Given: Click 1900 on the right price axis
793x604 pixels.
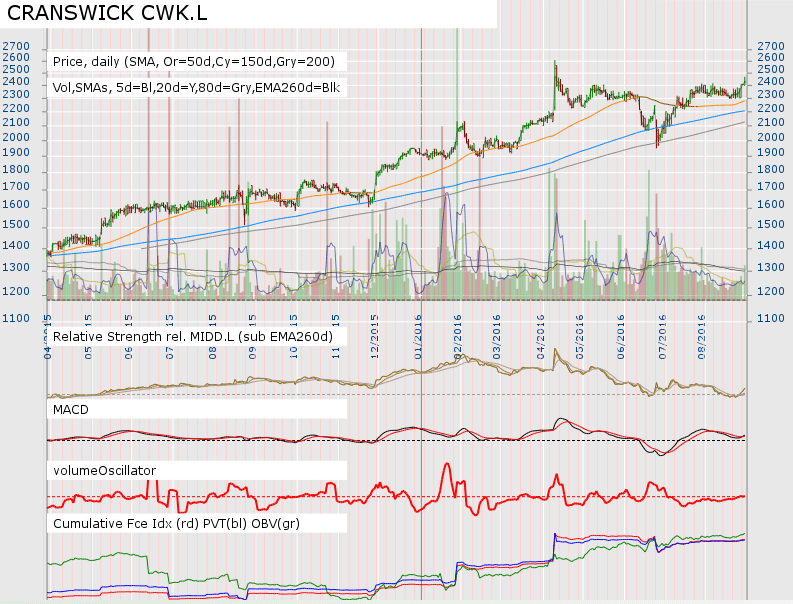Looking at the screenshot, I should tap(771, 152).
